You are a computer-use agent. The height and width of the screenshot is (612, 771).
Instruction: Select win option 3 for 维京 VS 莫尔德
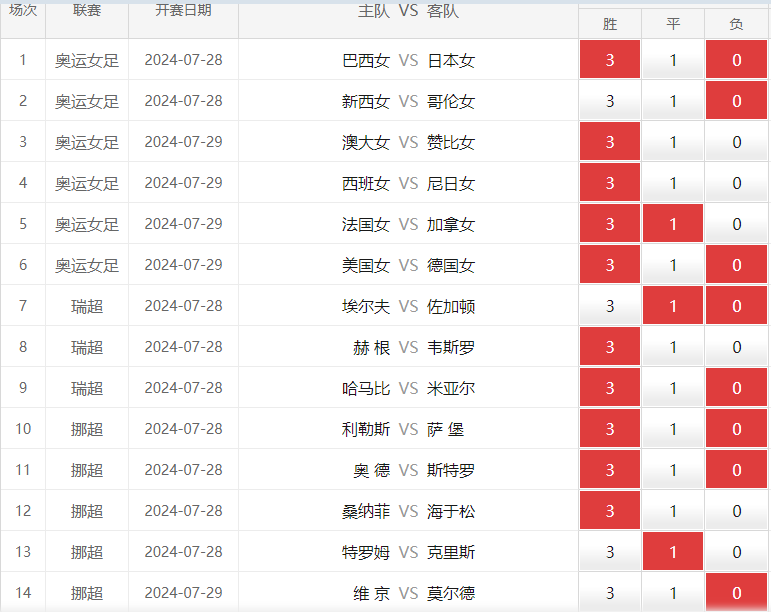(610, 592)
